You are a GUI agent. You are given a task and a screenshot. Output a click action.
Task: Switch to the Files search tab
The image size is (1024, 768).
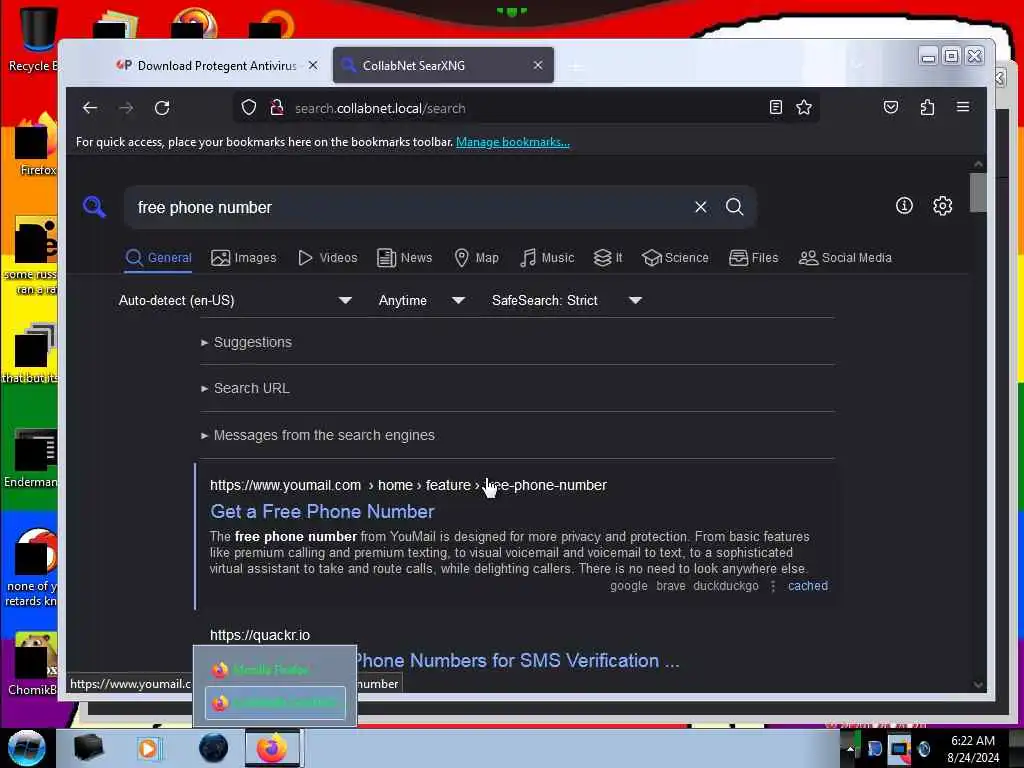754,258
